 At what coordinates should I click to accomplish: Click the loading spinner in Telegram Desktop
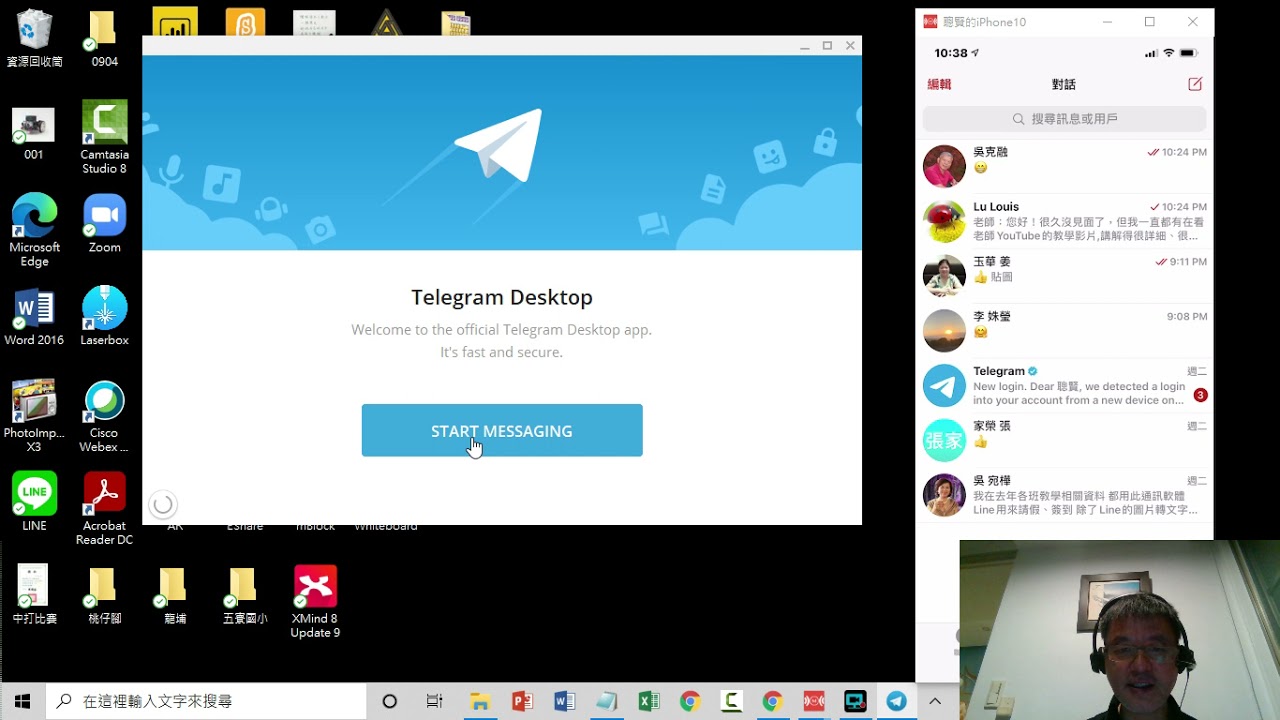coord(163,505)
